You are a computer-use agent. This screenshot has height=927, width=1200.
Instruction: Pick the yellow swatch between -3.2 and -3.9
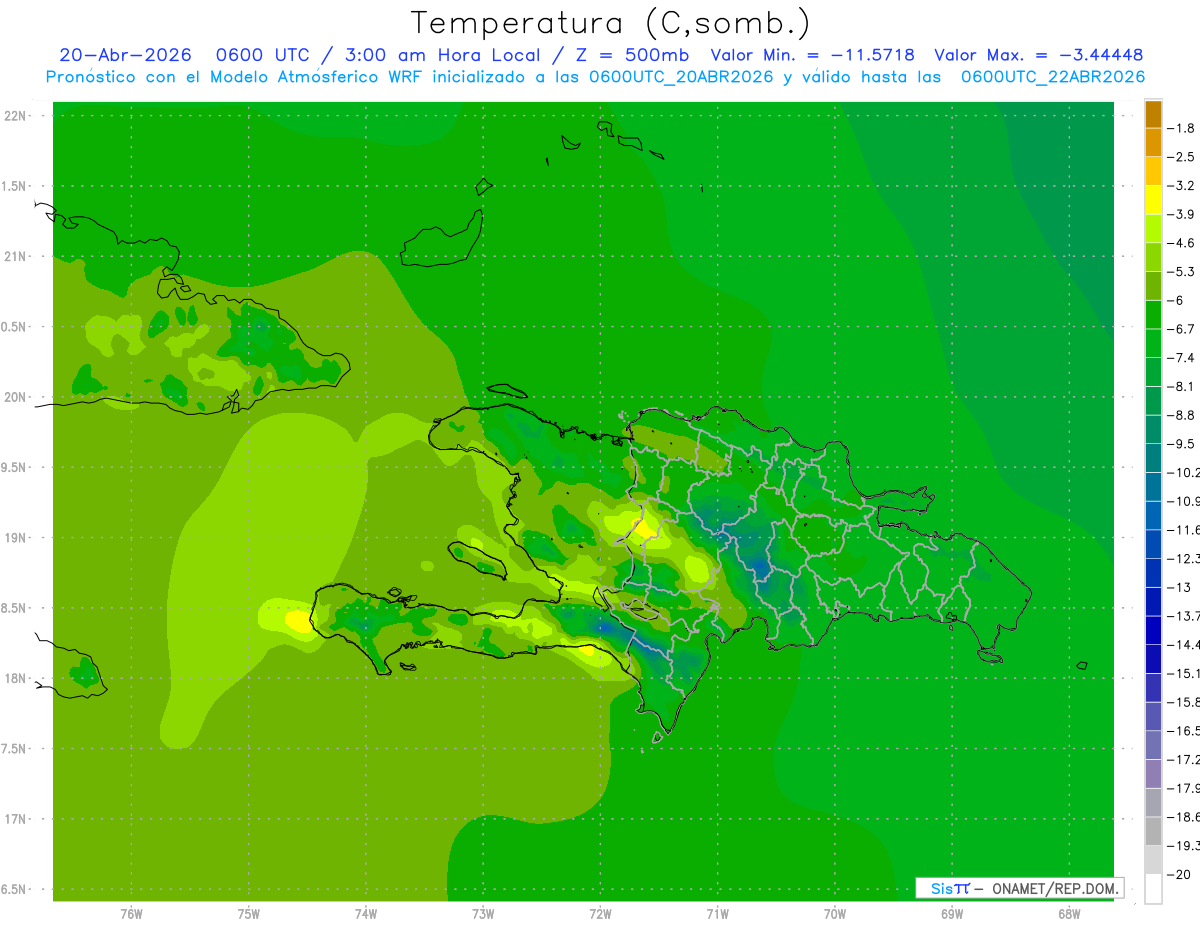(1153, 200)
